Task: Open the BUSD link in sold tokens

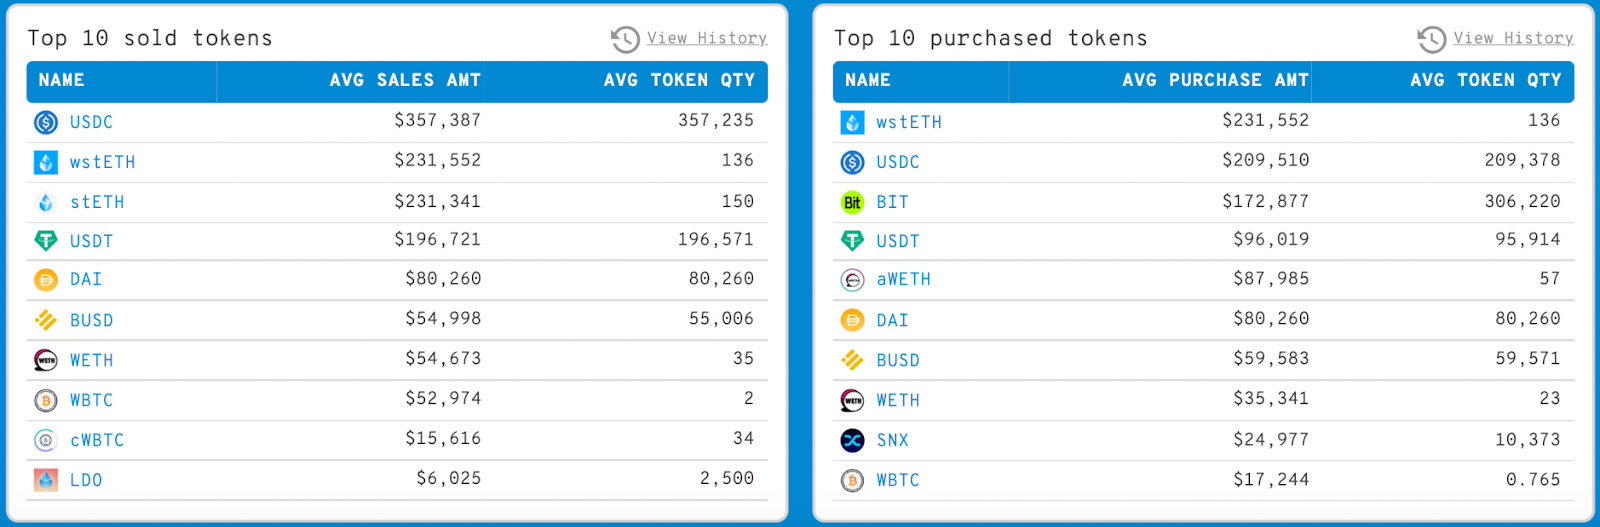Action: (x=91, y=320)
